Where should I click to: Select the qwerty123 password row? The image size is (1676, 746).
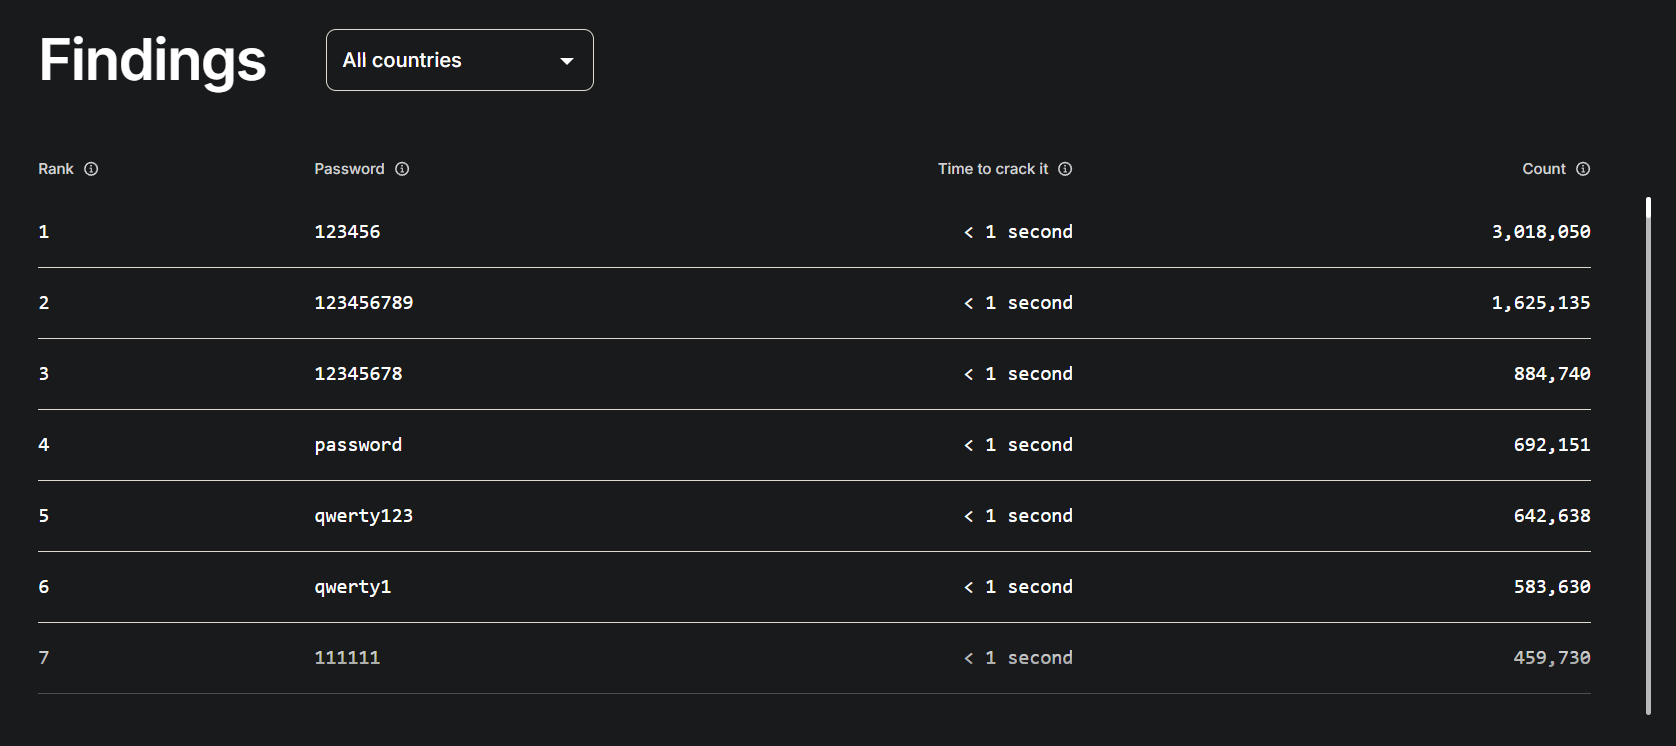pos(814,516)
